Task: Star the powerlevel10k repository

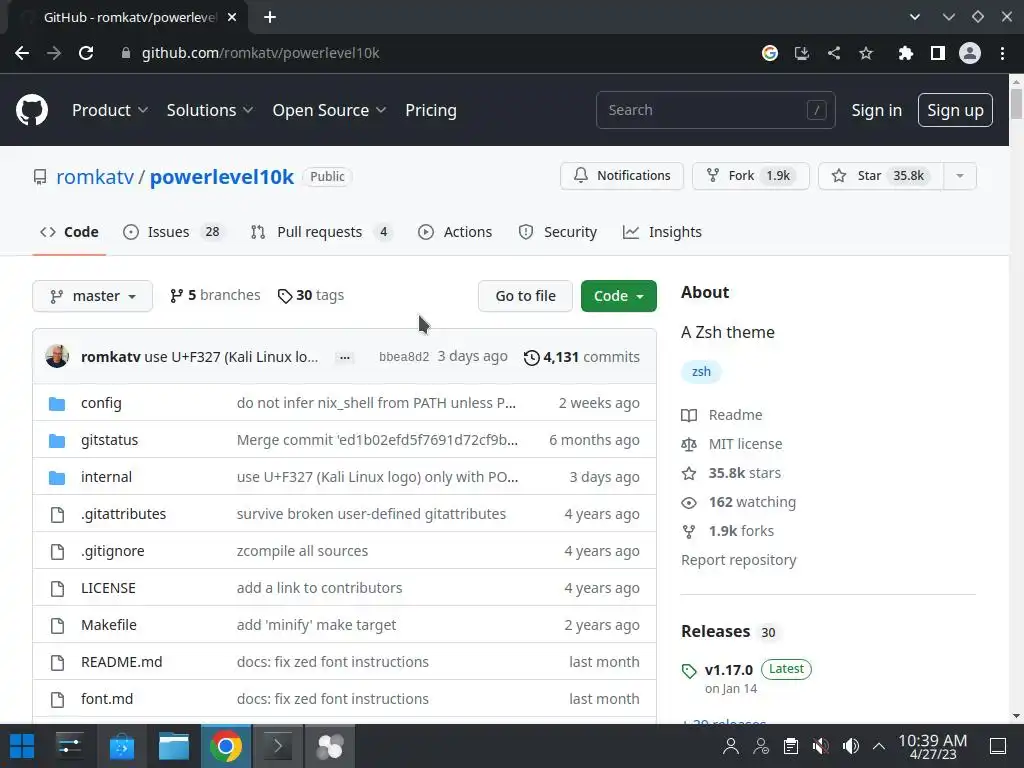Action: 880,176
